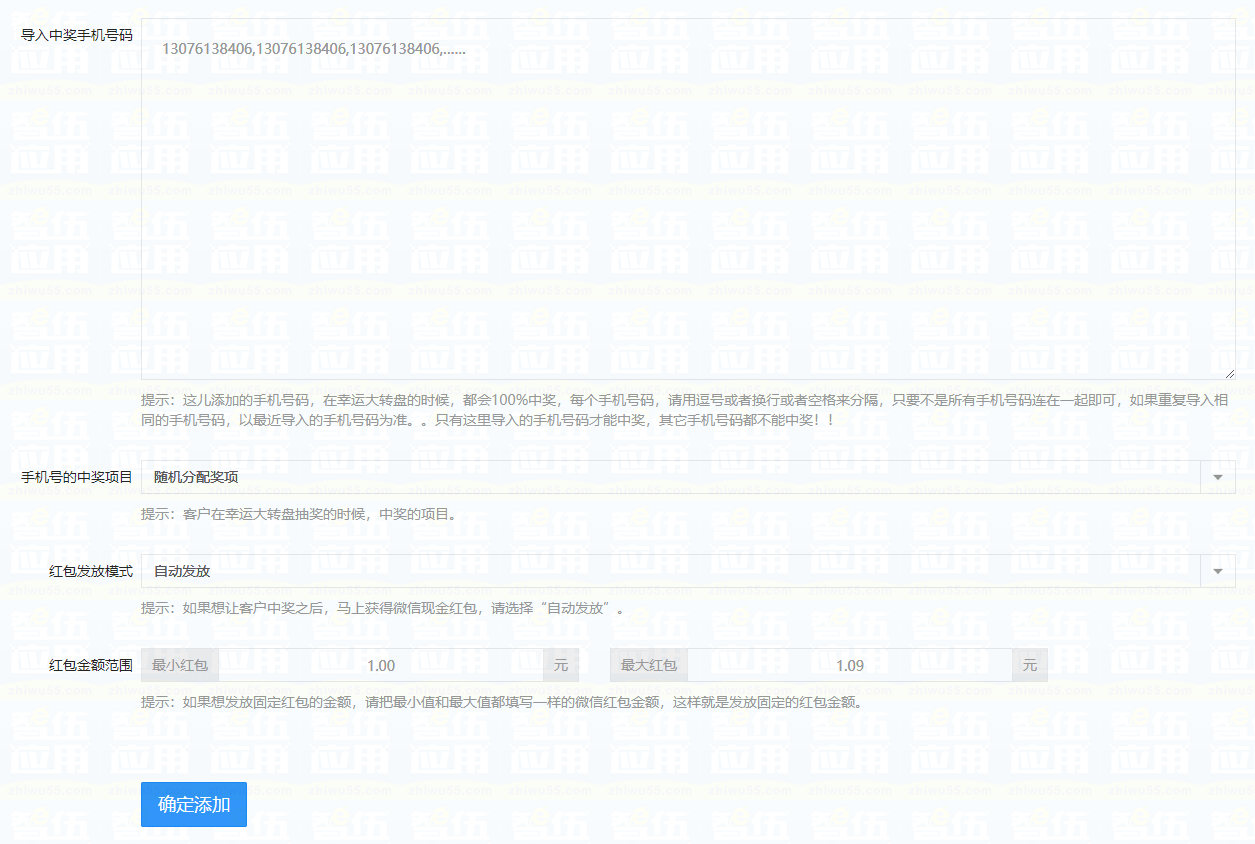Click the hint about 100%中奖 phone numbers
1255x844 pixels.
[x=685, y=410]
